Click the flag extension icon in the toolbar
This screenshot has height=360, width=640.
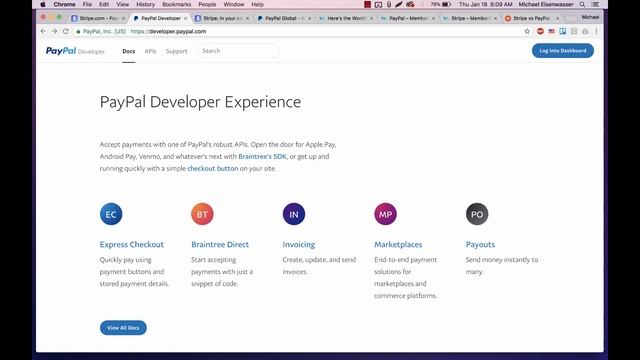551,31
